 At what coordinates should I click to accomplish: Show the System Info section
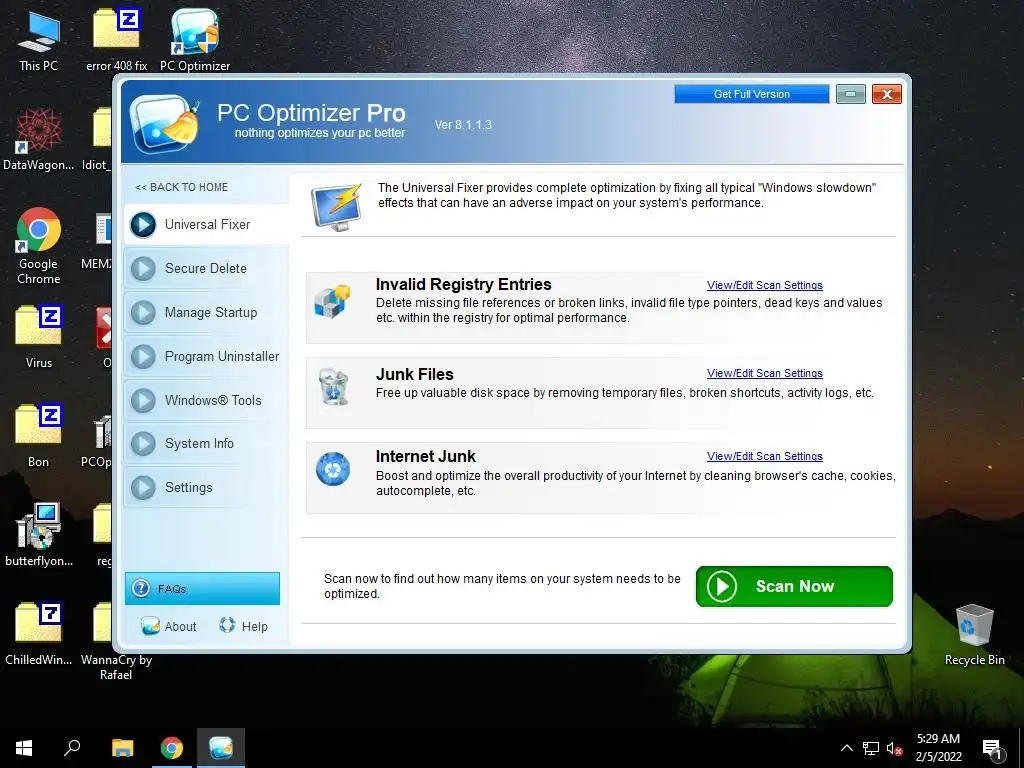pyautogui.click(x=206, y=443)
